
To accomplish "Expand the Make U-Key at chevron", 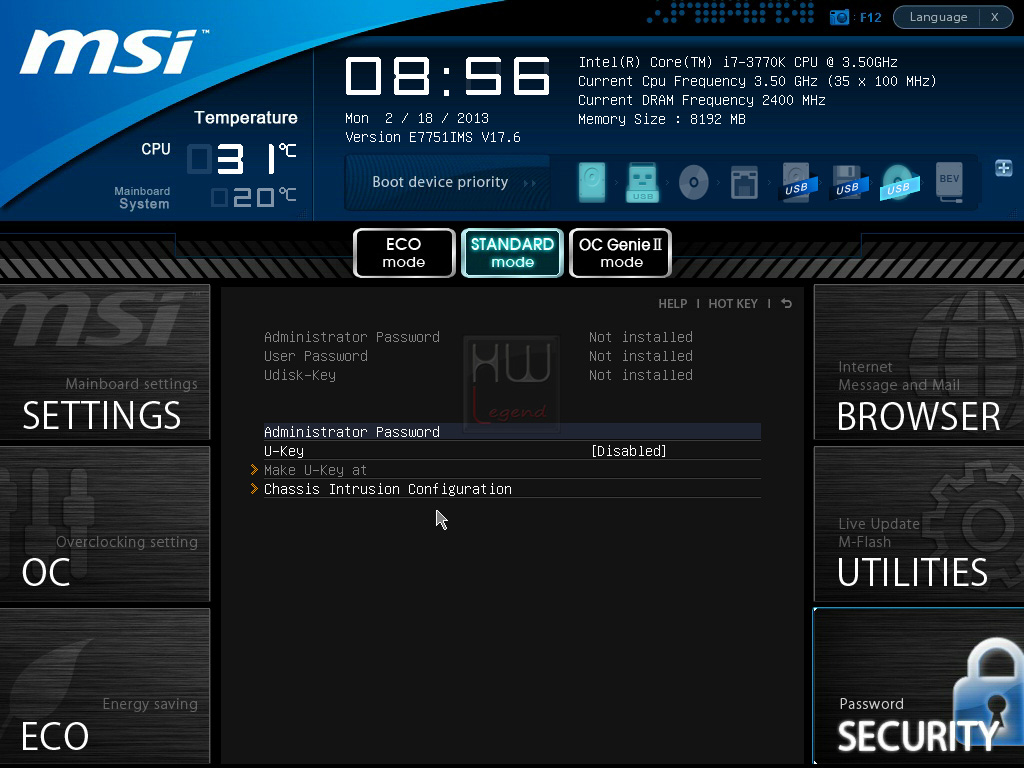I will pyautogui.click(x=254, y=470).
